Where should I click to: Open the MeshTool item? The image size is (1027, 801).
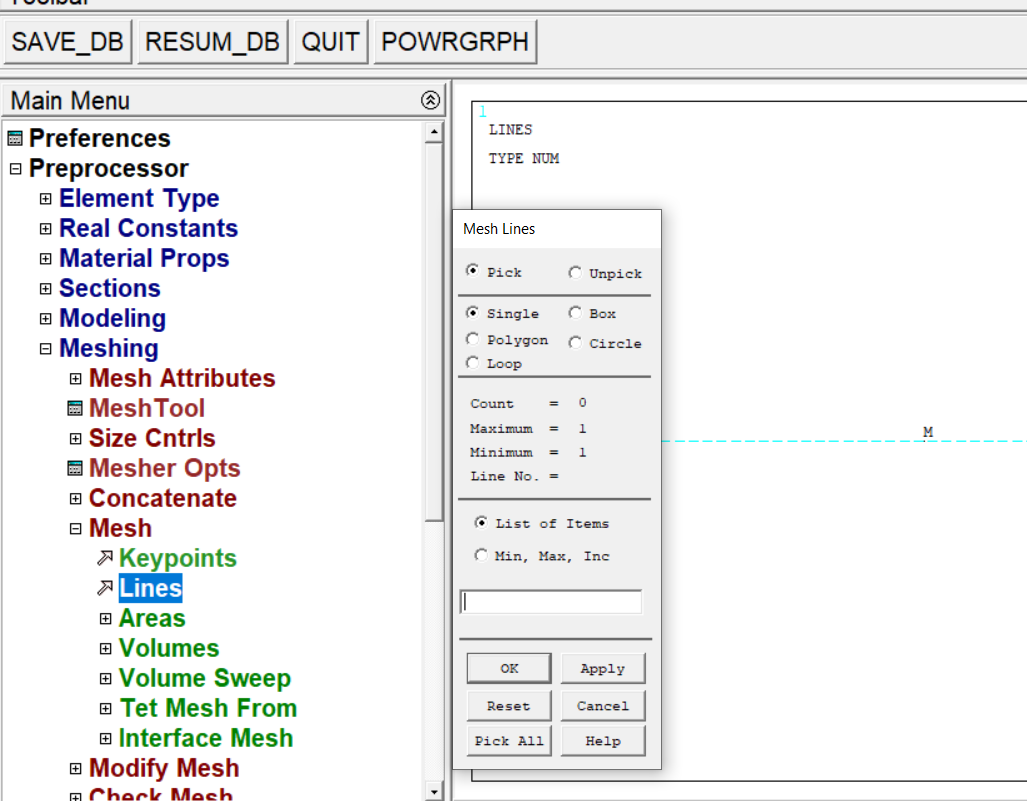(147, 408)
